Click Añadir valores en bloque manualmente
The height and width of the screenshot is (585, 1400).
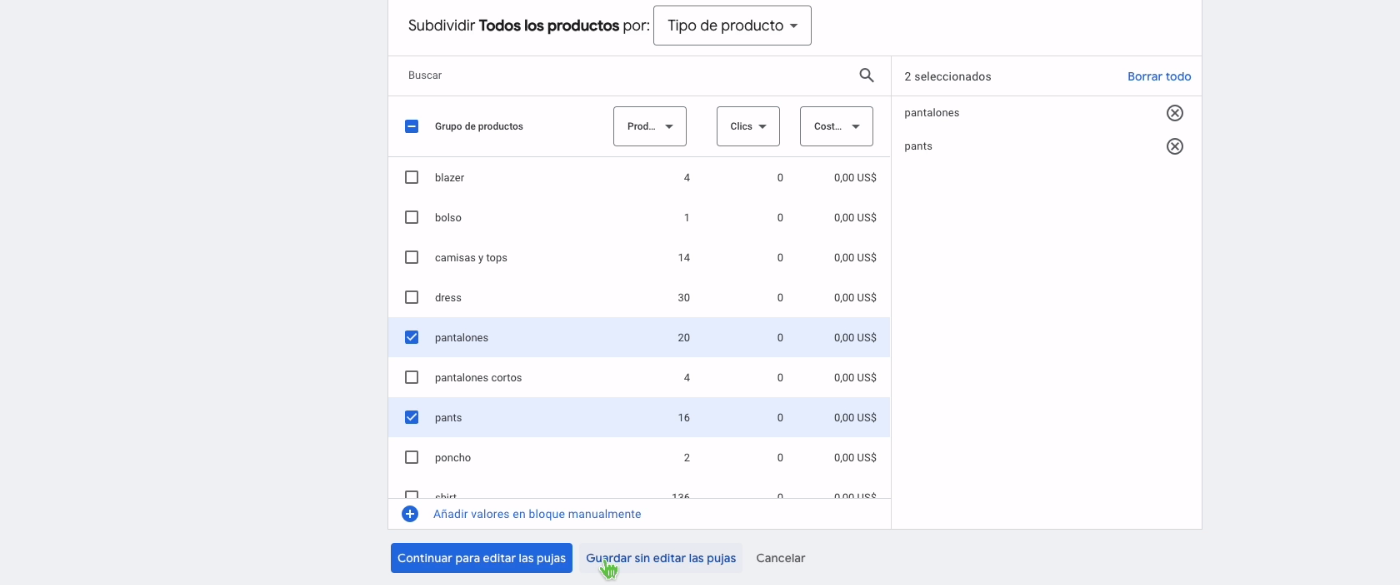coord(537,514)
